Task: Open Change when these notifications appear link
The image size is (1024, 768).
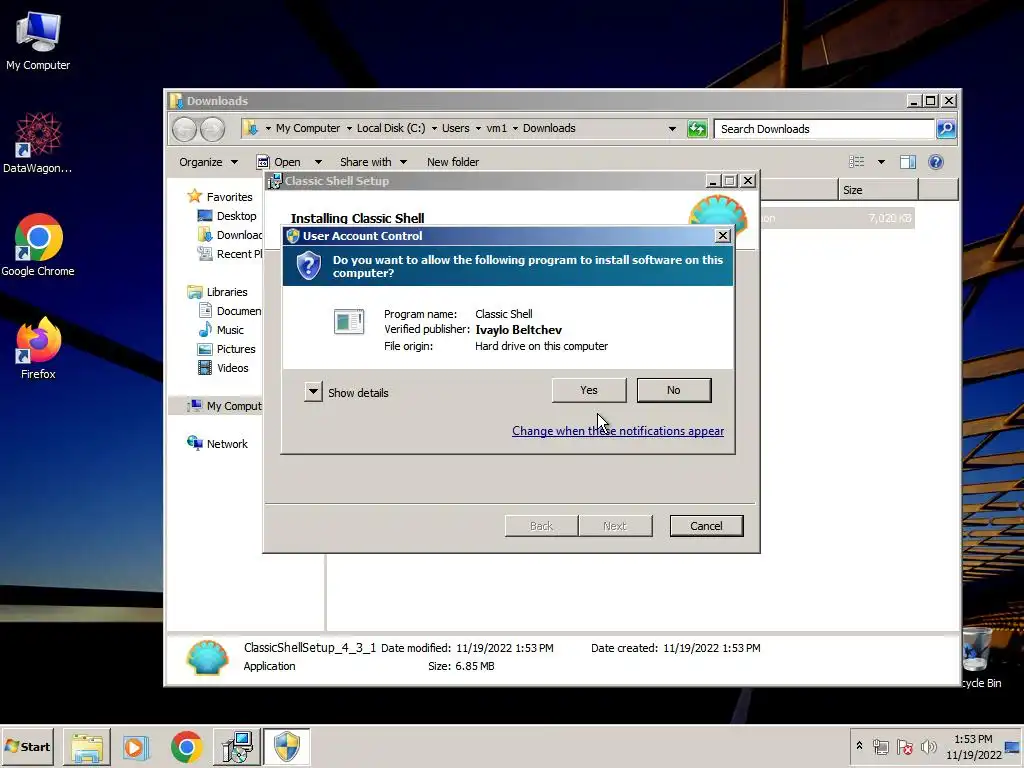Action: click(x=618, y=430)
